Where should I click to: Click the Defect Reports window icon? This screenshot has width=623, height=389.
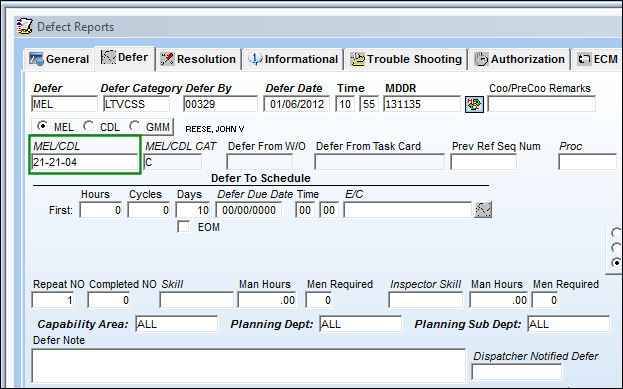(x=25, y=26)
